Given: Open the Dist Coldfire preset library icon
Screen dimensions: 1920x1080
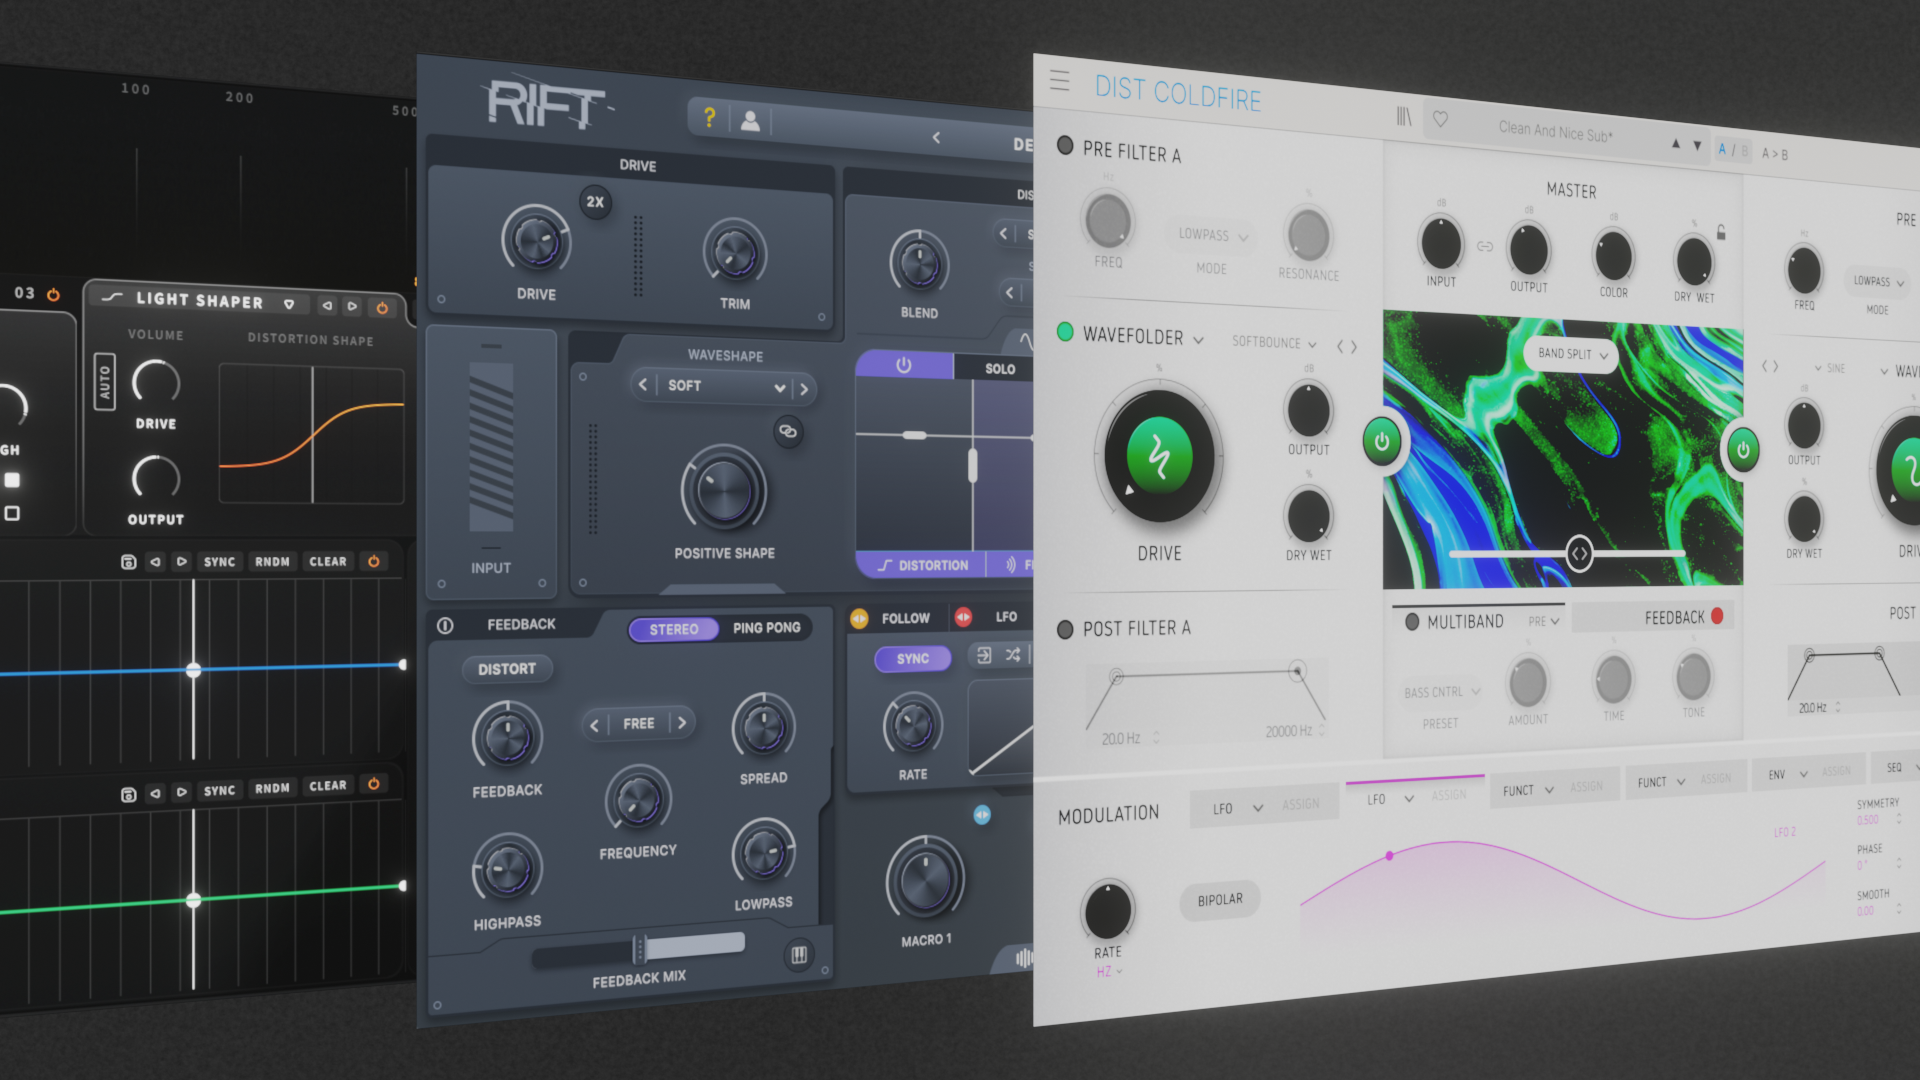Looking at the screenshot, I should click(1404, 117).
